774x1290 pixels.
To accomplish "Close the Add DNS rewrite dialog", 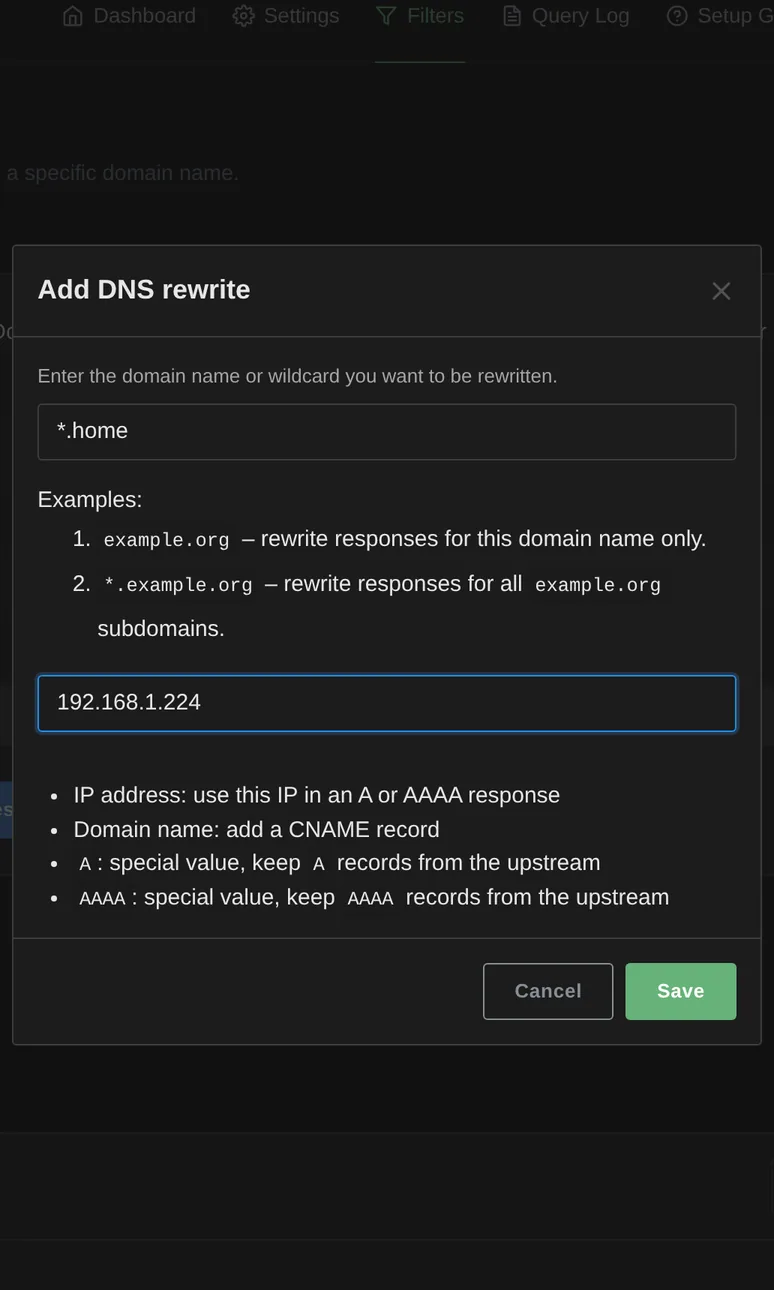I will pyautogui.click(x=721, y=291).
